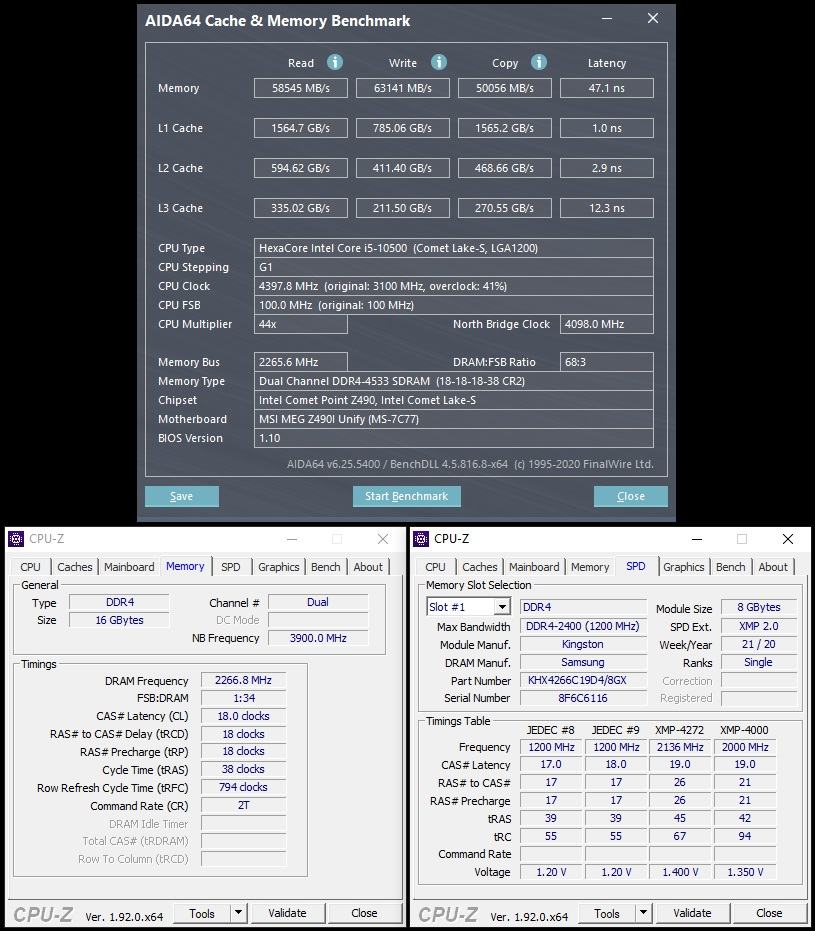Switch to CPU tab in right CPU-Z window
Screen dimensions: 815x931
[x=435, y=567]
